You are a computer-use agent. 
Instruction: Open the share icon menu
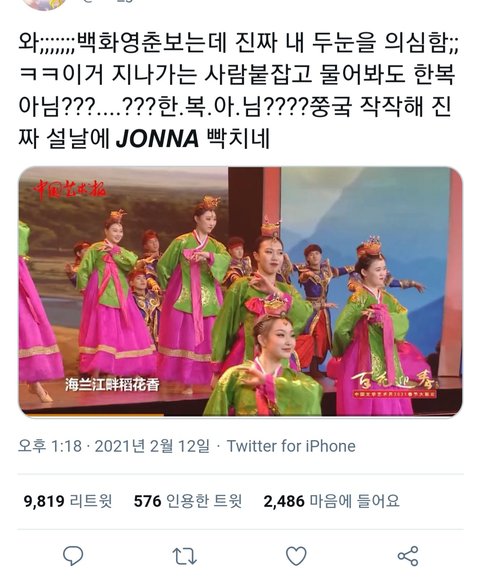coord(408,556)
